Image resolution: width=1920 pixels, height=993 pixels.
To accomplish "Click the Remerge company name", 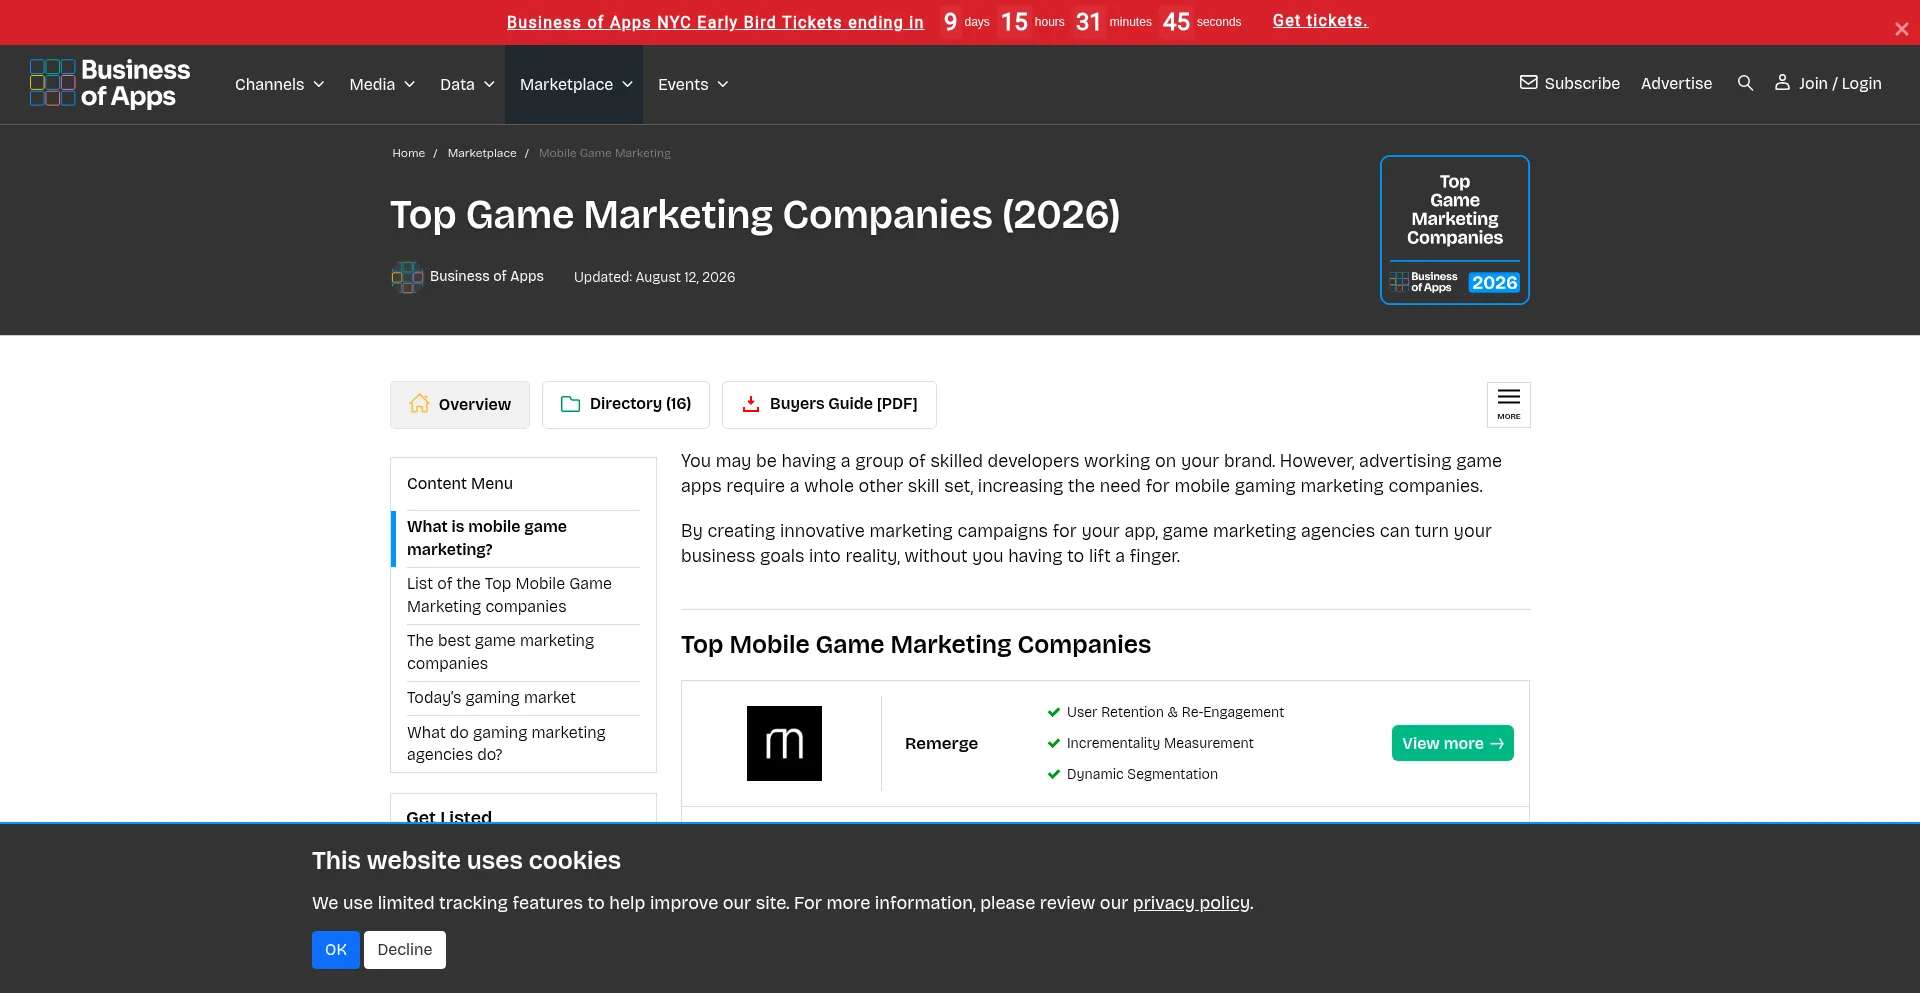I will [941, 743].
